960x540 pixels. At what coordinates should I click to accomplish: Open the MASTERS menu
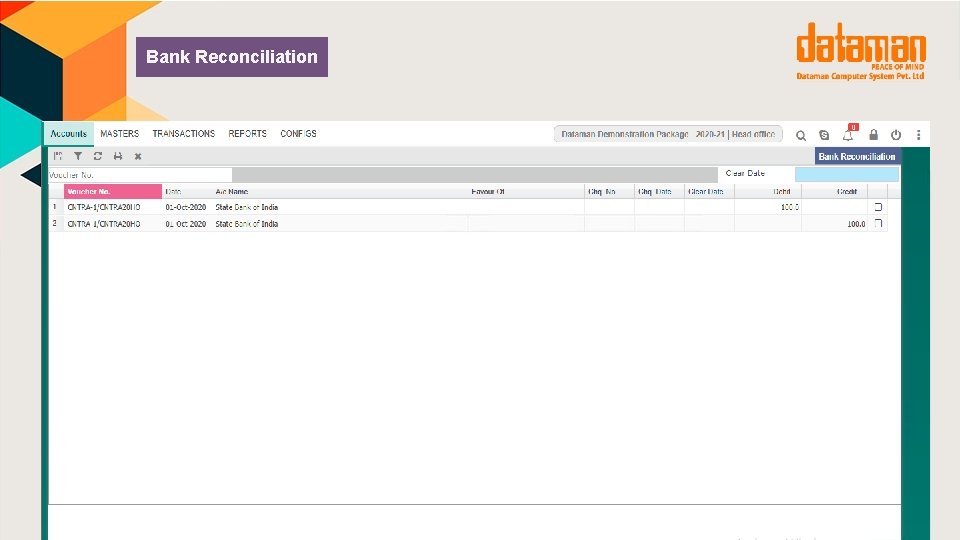tap(119, 133)
